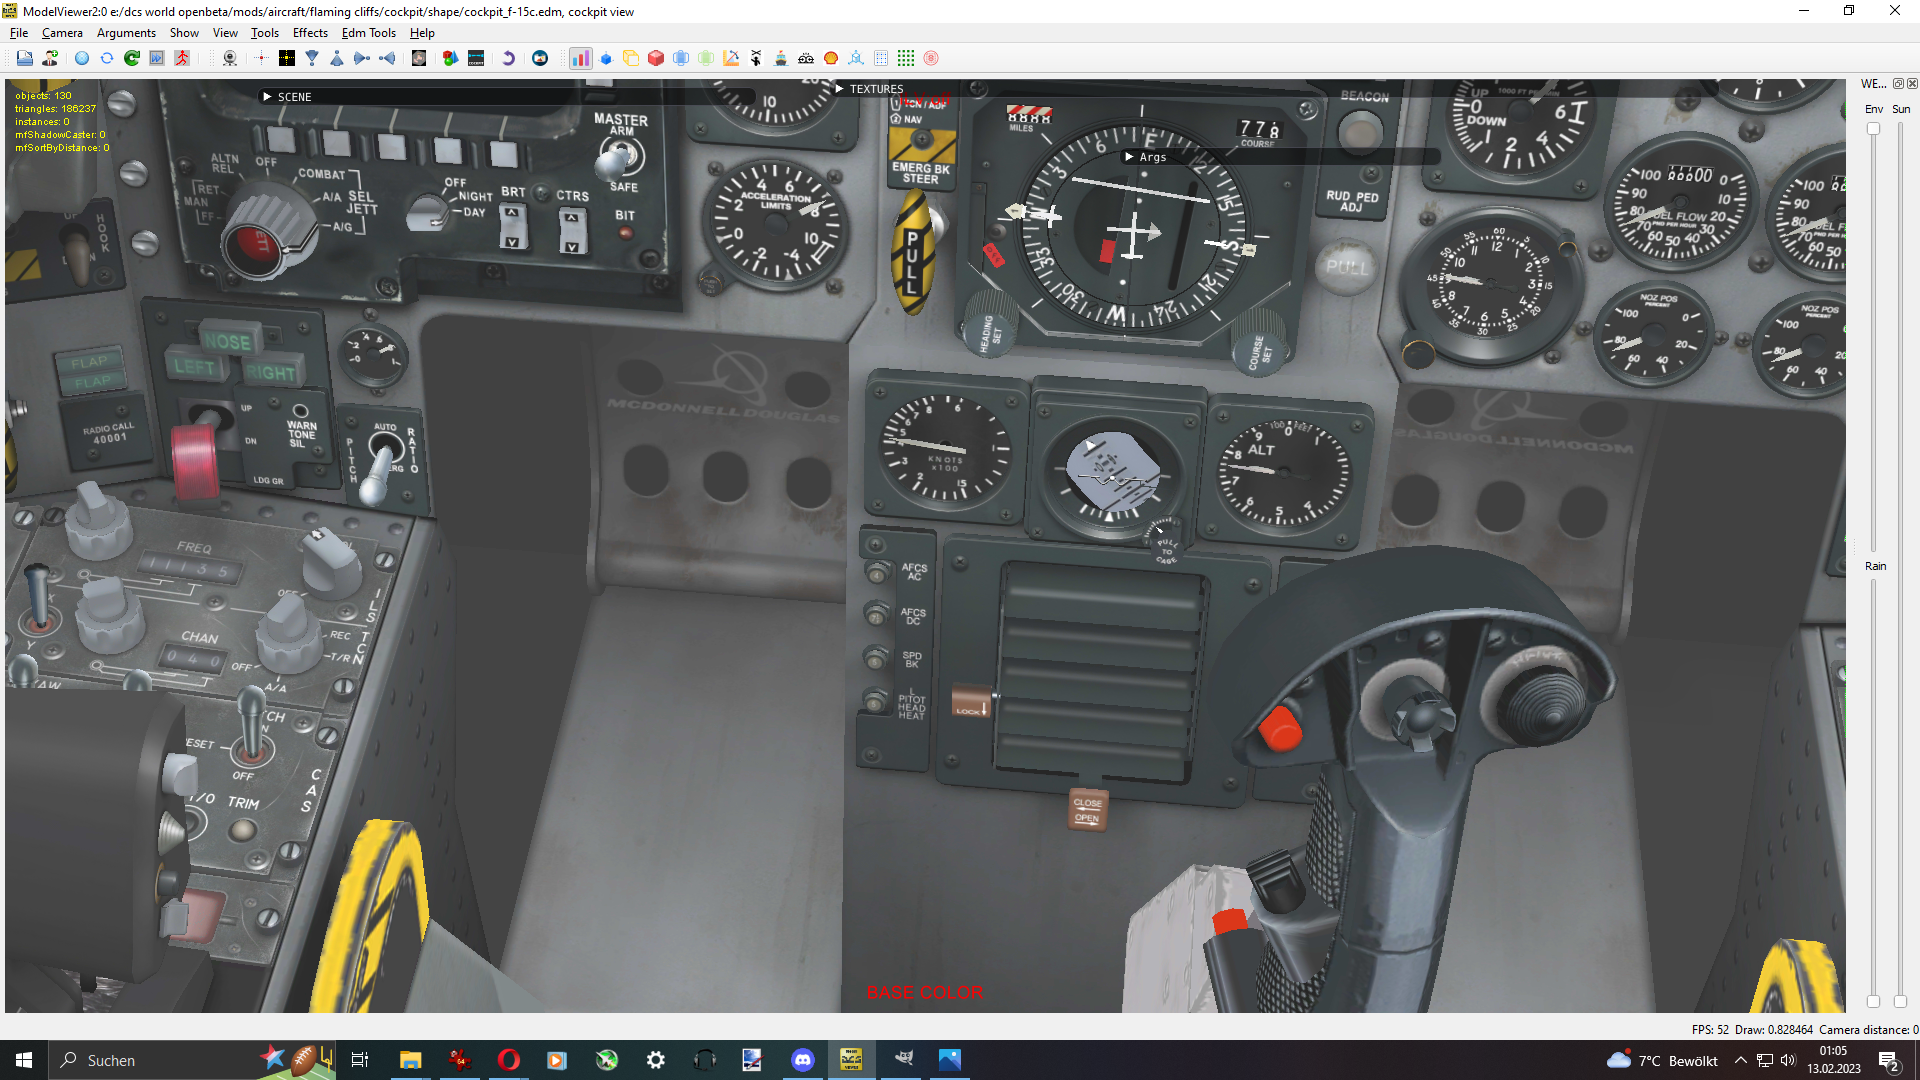Open the View menu
This screenshot has height=1080, width=1920.
point(225,33)
